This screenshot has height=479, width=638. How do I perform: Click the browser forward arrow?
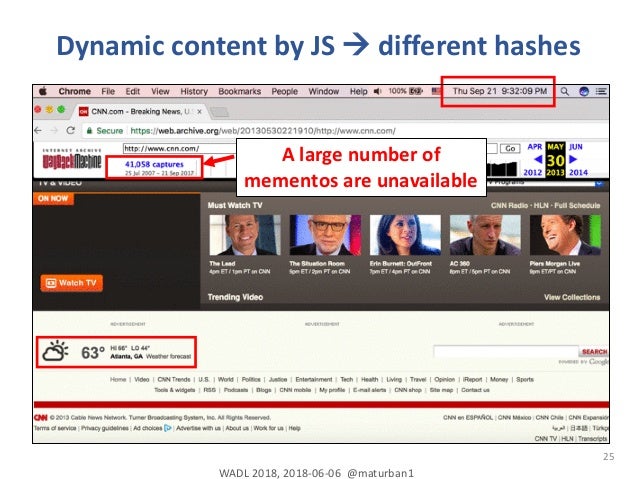(54, 131)
